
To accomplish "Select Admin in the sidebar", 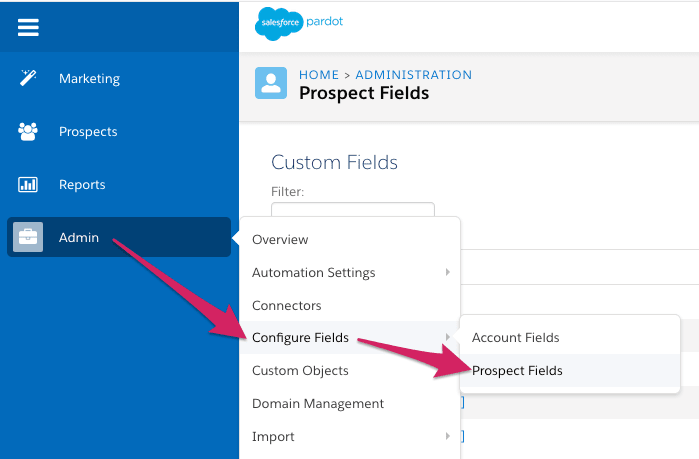I will pos(119,237).
